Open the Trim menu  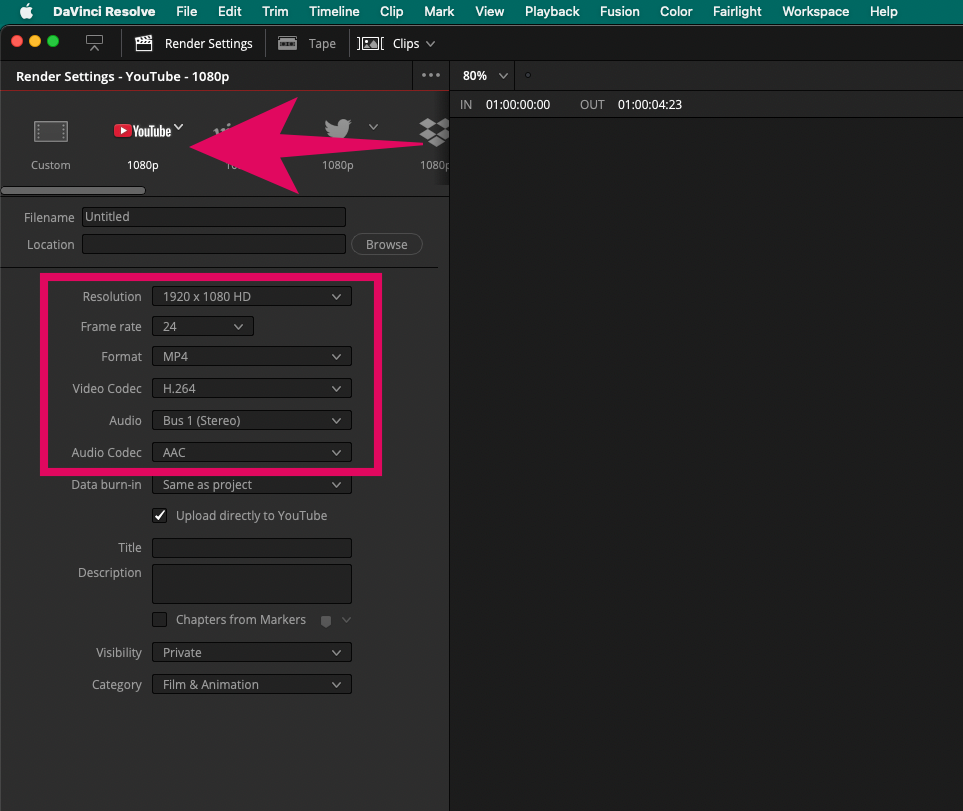[x=275, y=12]
